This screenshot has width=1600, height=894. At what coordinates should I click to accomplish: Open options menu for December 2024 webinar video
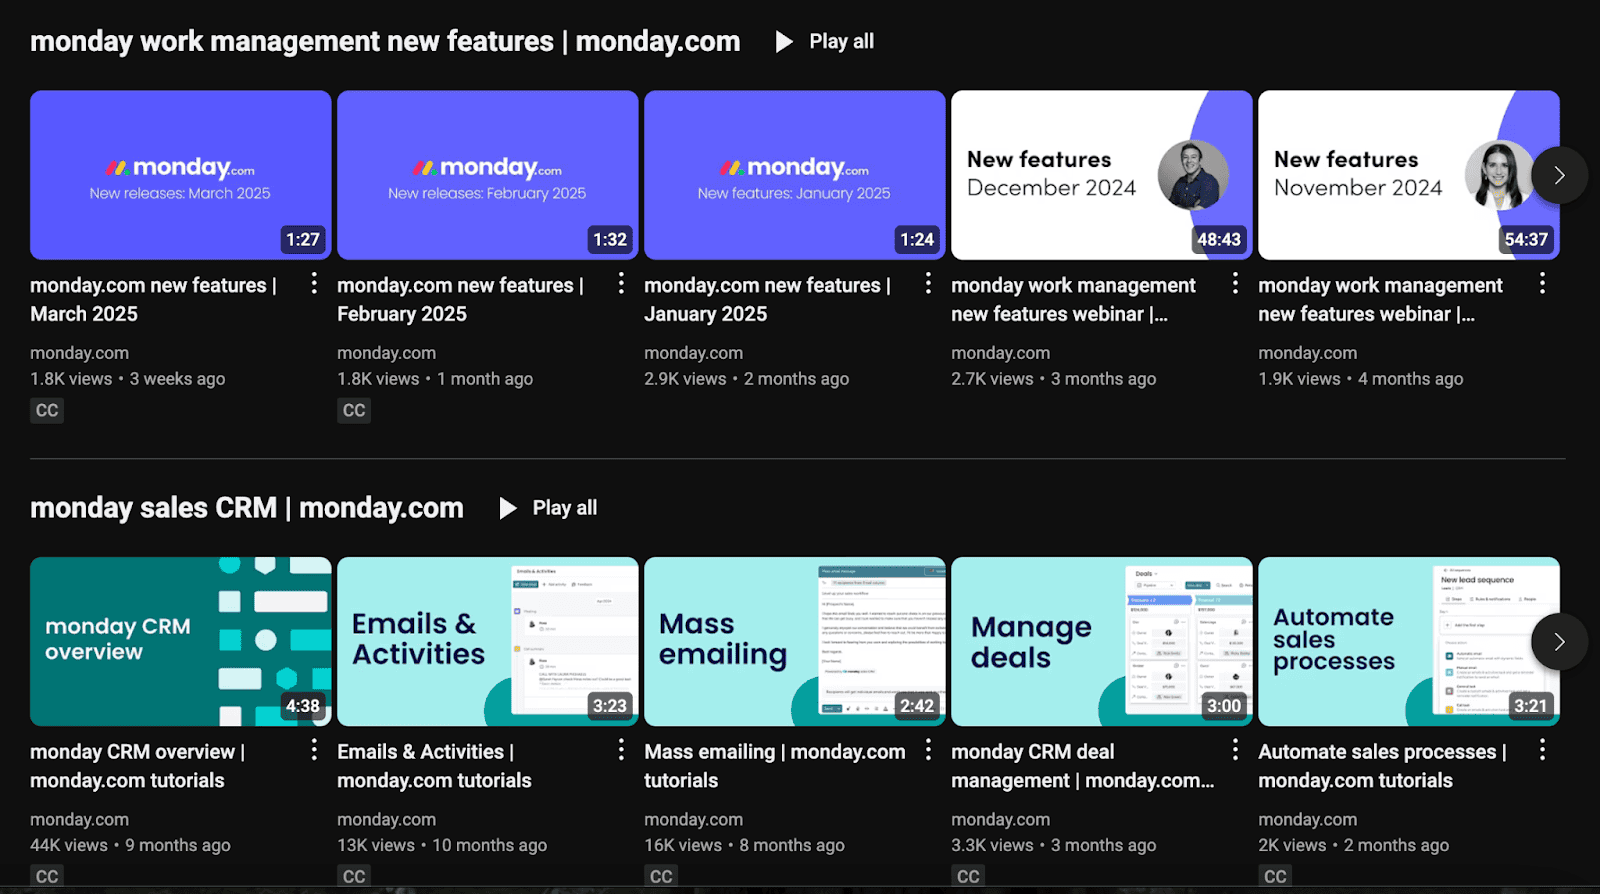[1235, 284]
